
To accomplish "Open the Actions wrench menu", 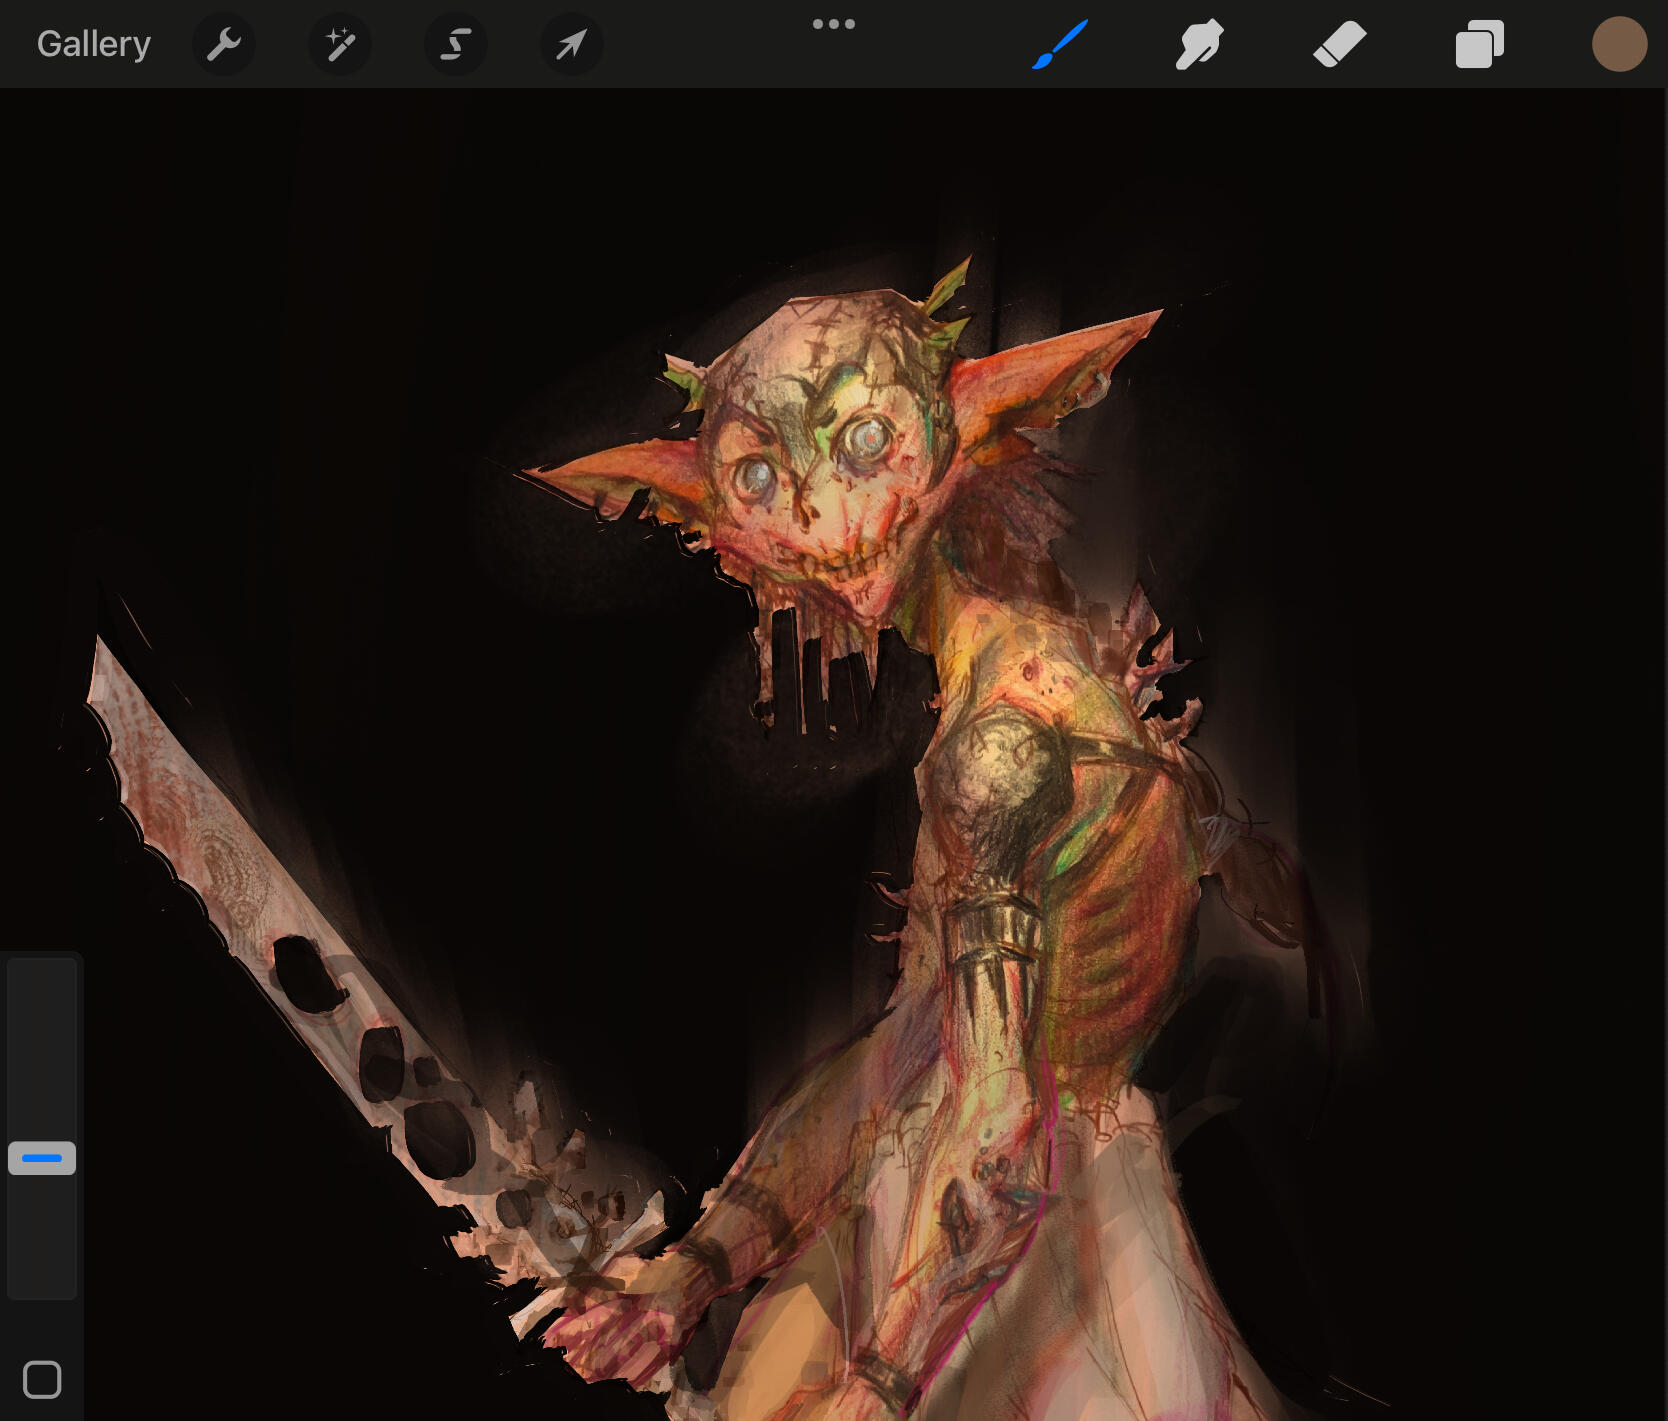I will (223, 44).
